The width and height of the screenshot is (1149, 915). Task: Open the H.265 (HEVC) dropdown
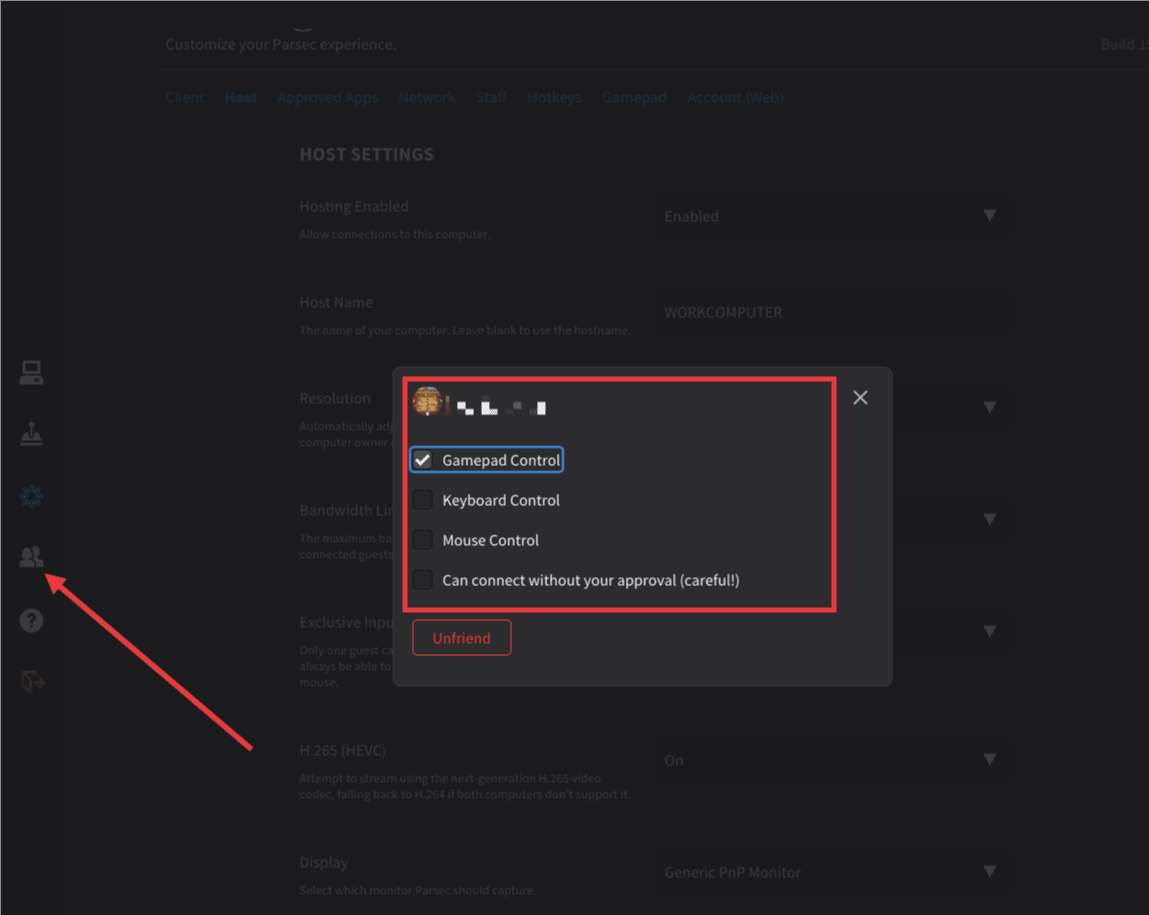pos(830,760)
